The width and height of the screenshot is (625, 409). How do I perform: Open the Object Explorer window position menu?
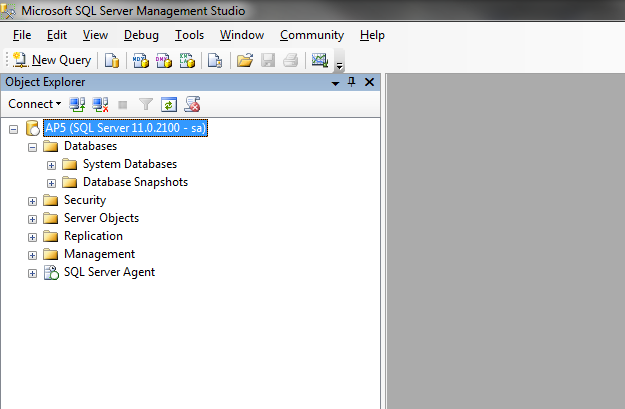pyautogui.click(x=335, y=82)
